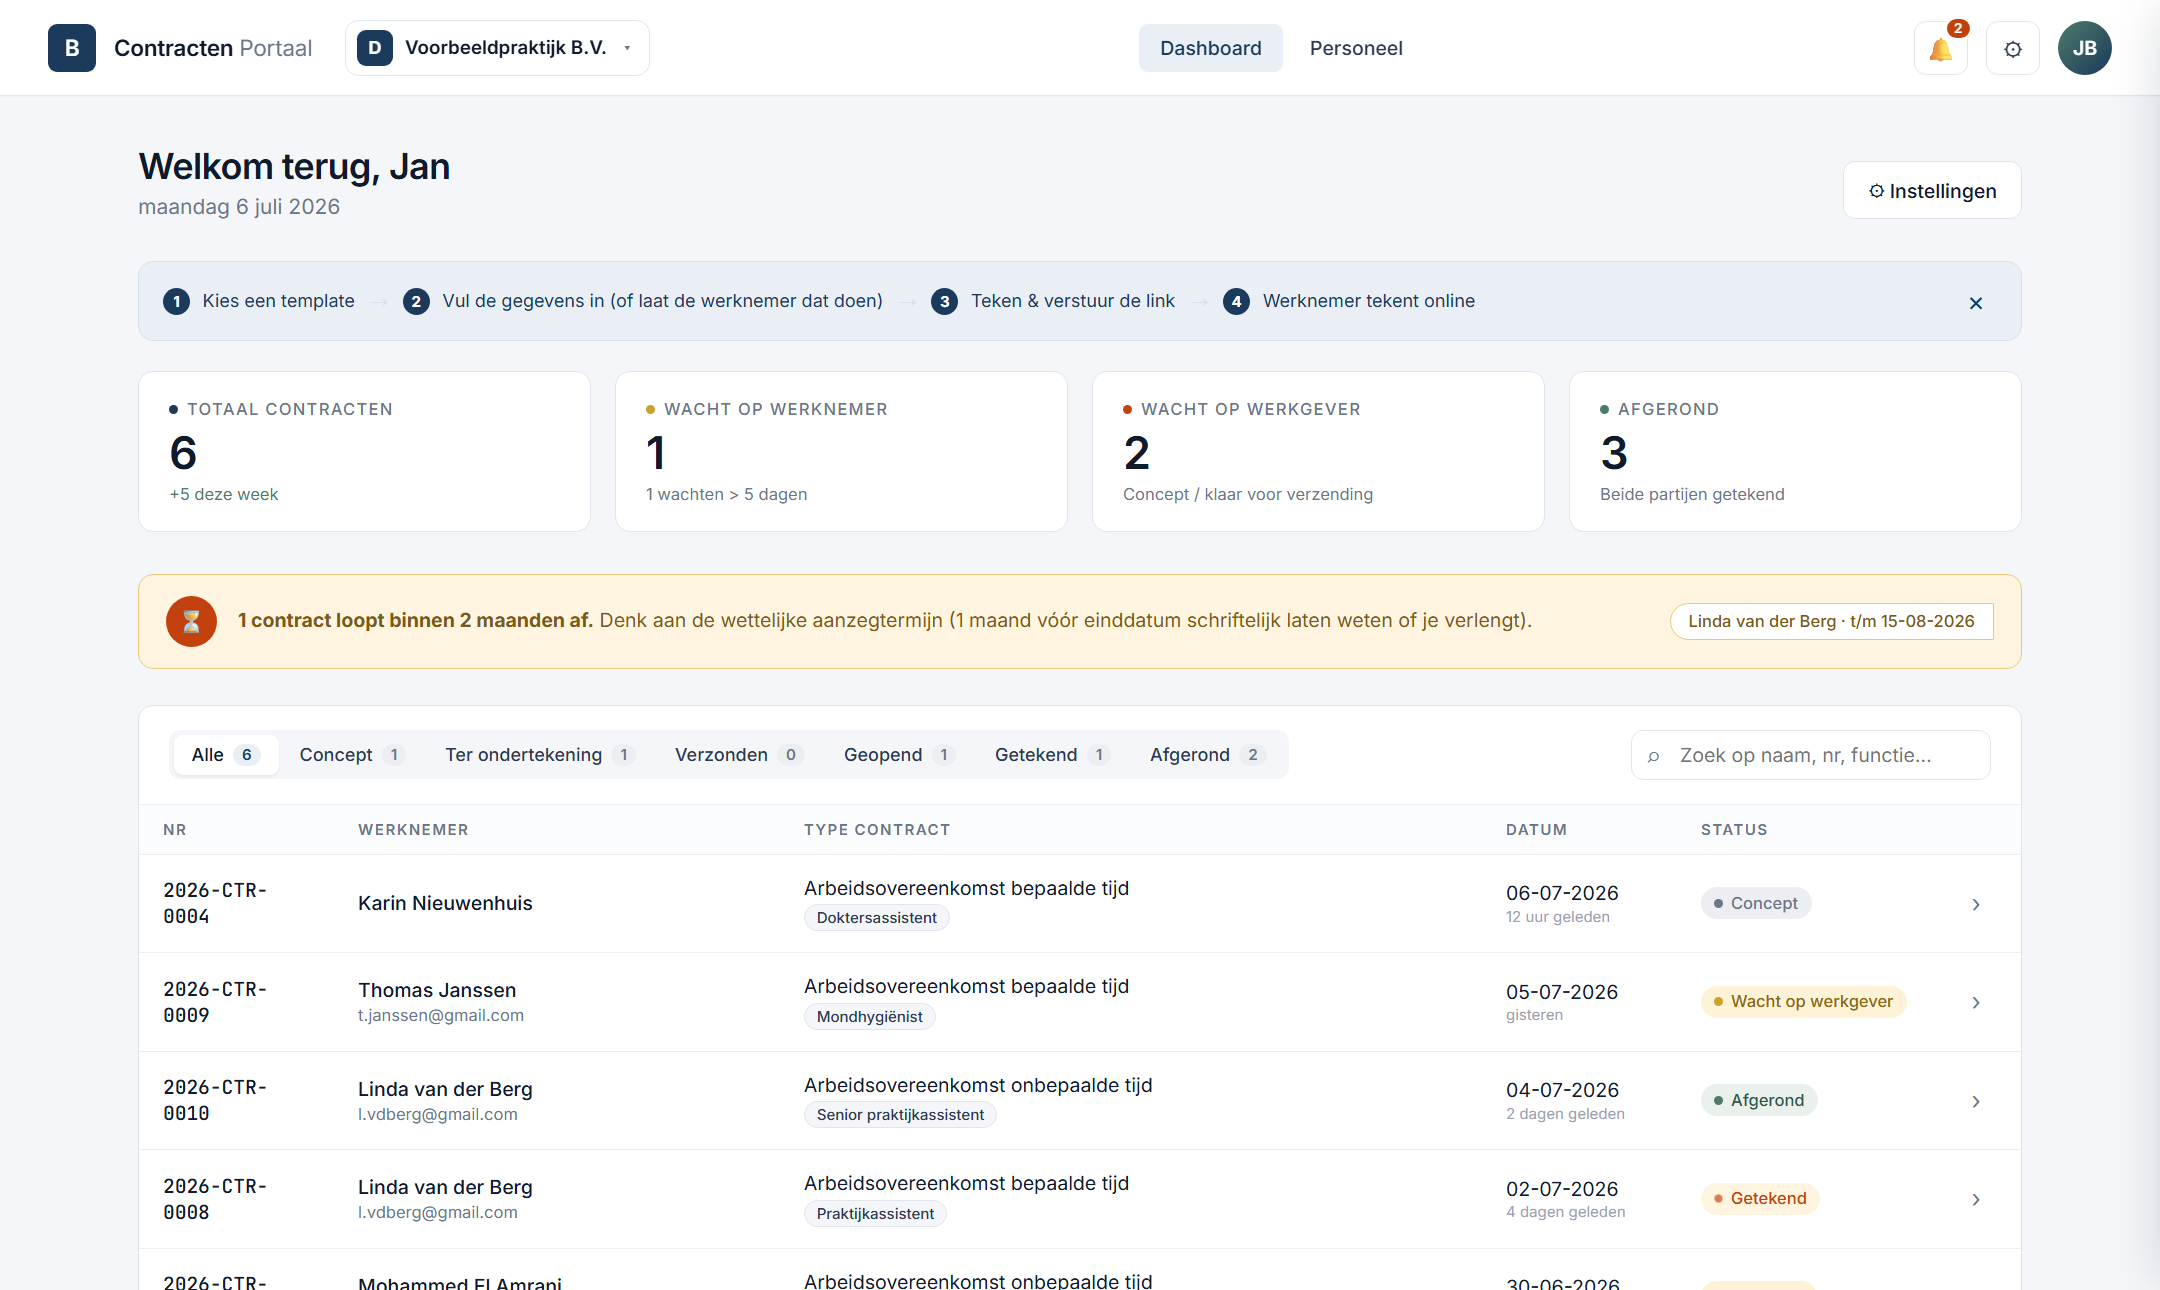Open the Totaal contracten card
2160x1290 pixels.
coord(364,451)
